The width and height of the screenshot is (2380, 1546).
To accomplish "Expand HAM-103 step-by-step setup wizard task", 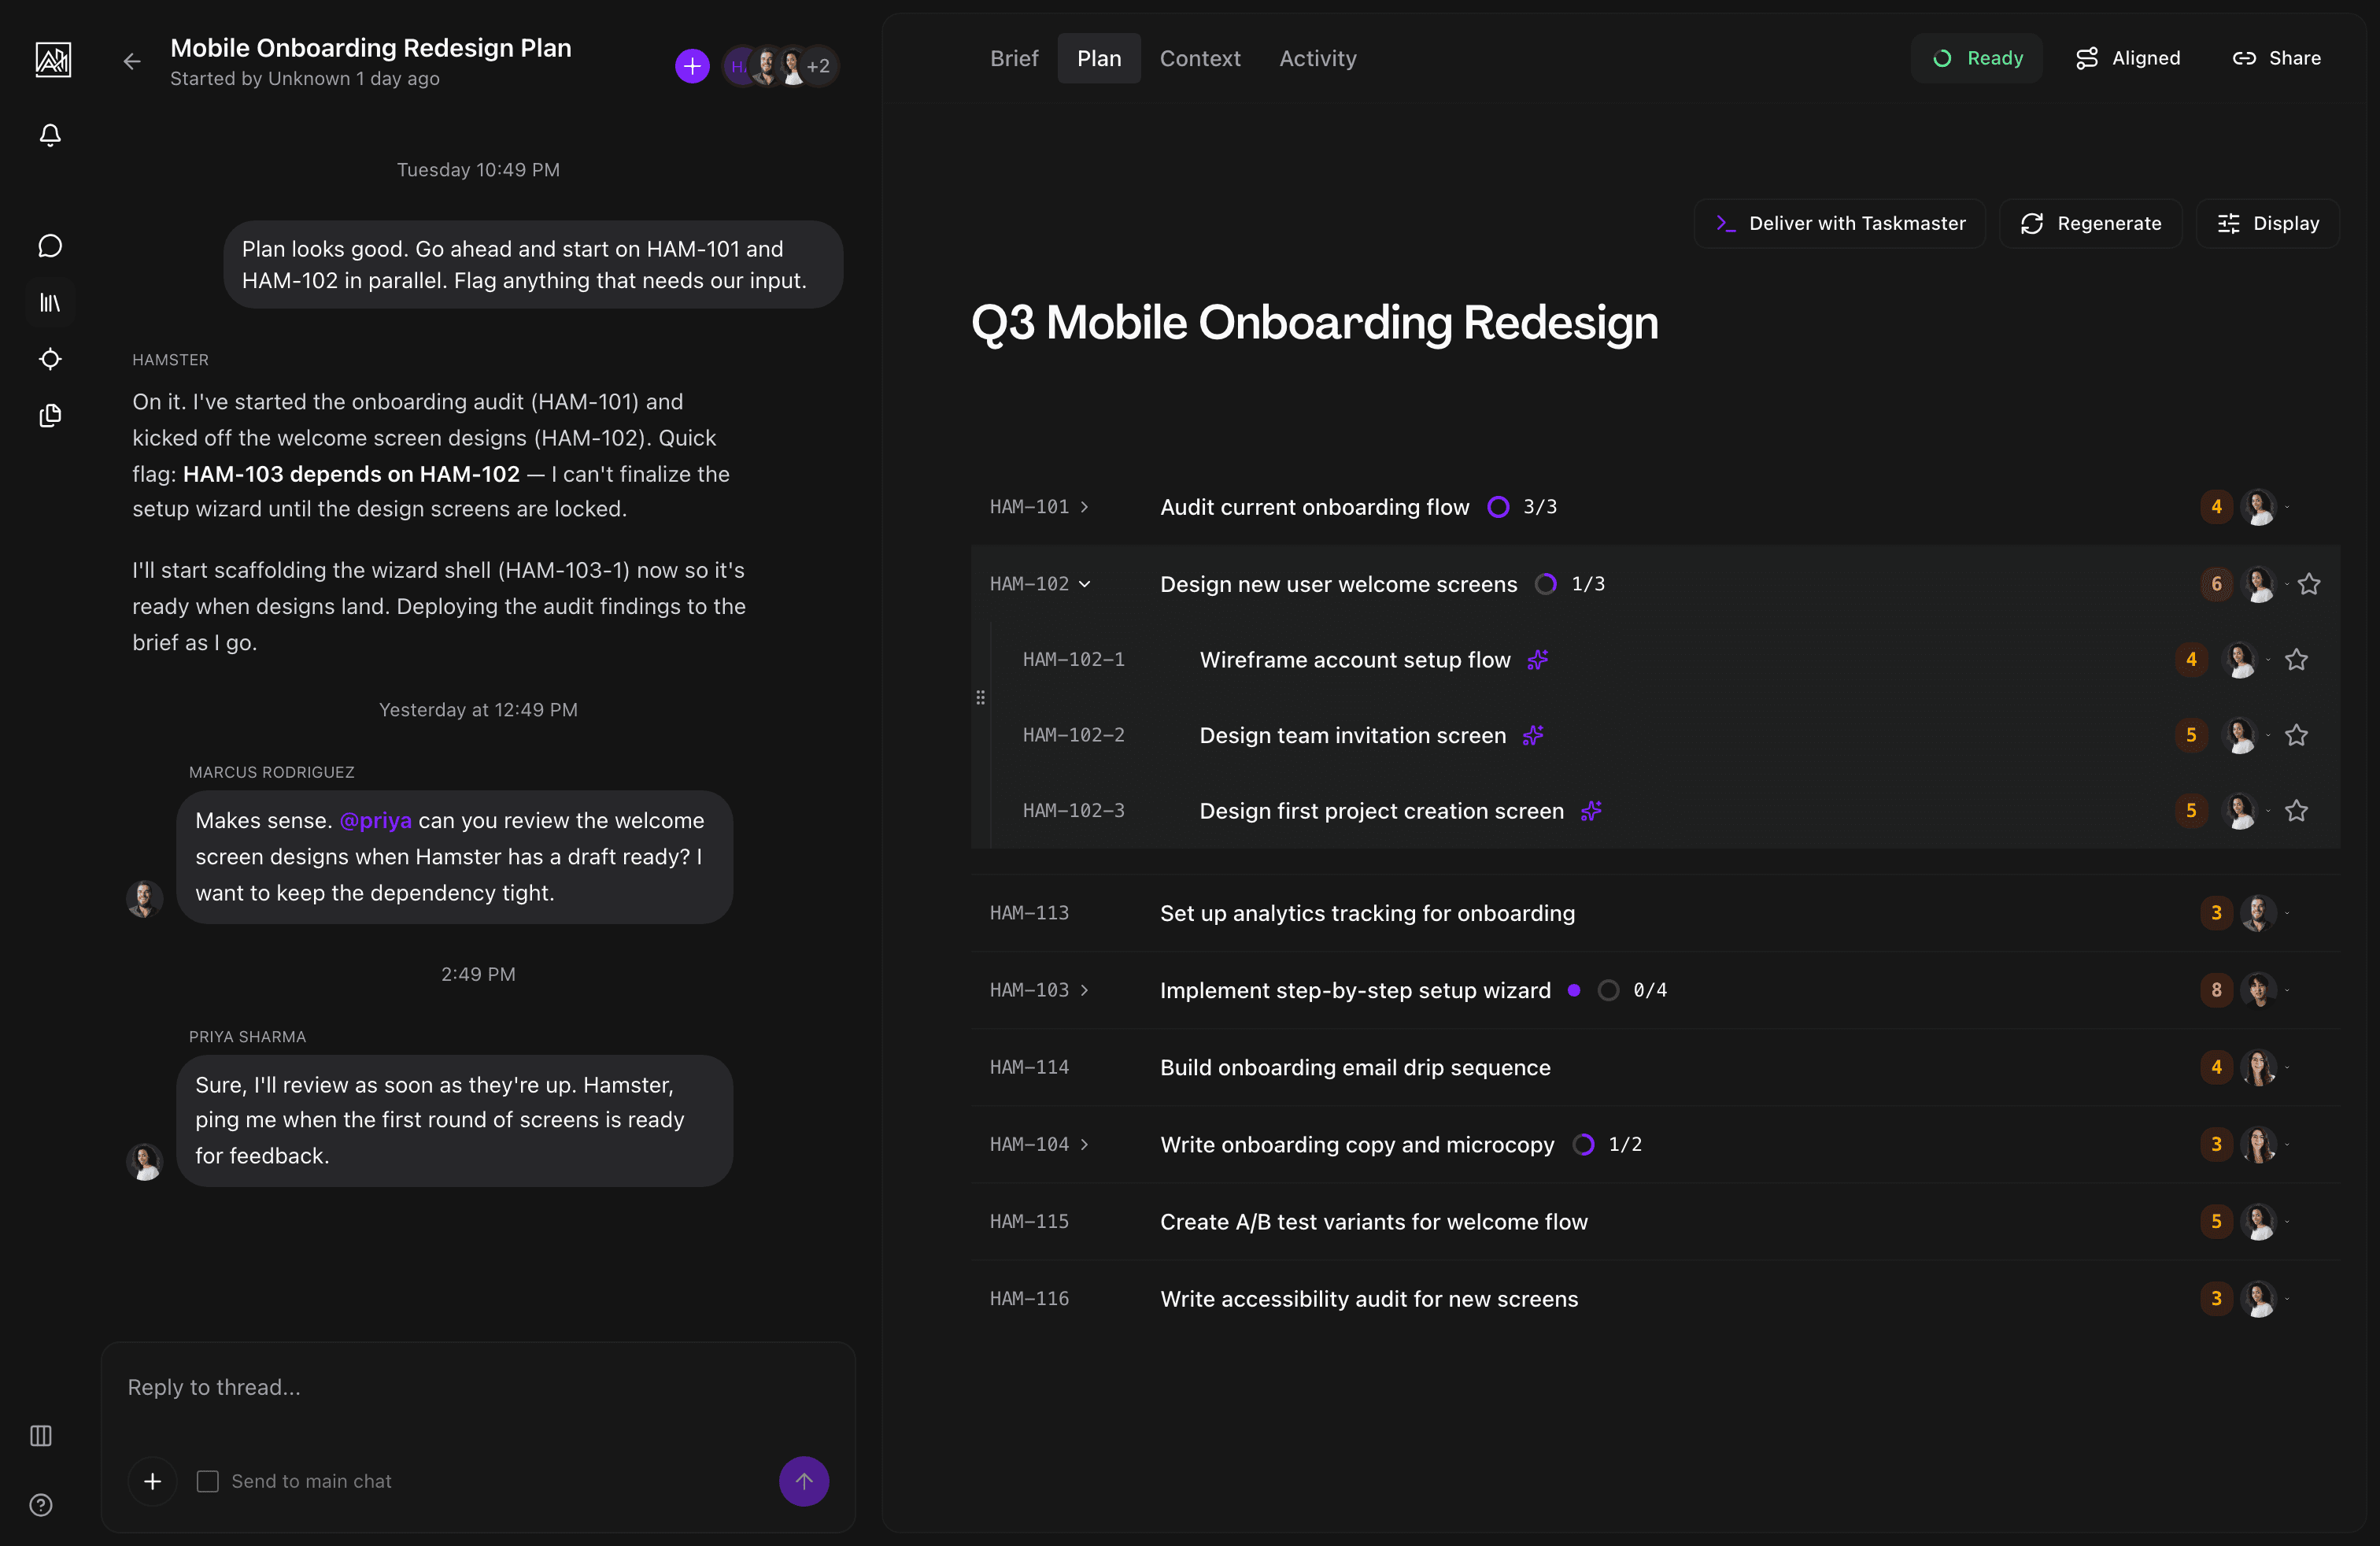I will tap(1085, 990).
